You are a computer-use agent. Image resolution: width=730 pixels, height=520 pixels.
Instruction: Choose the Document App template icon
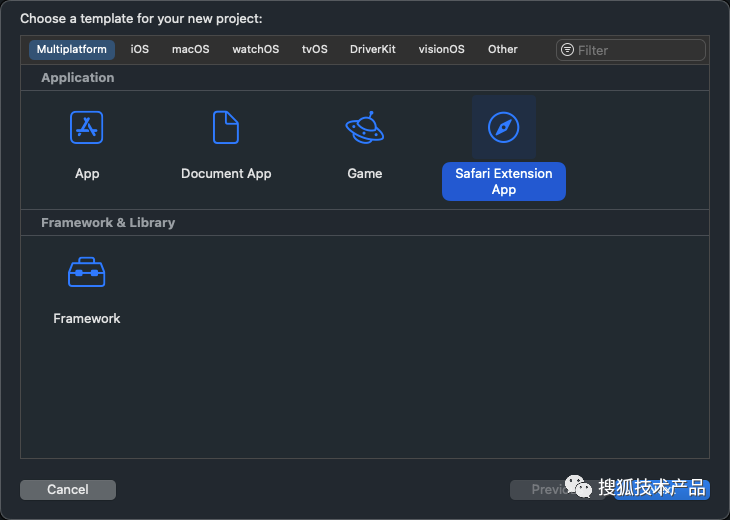pos(226,127)
